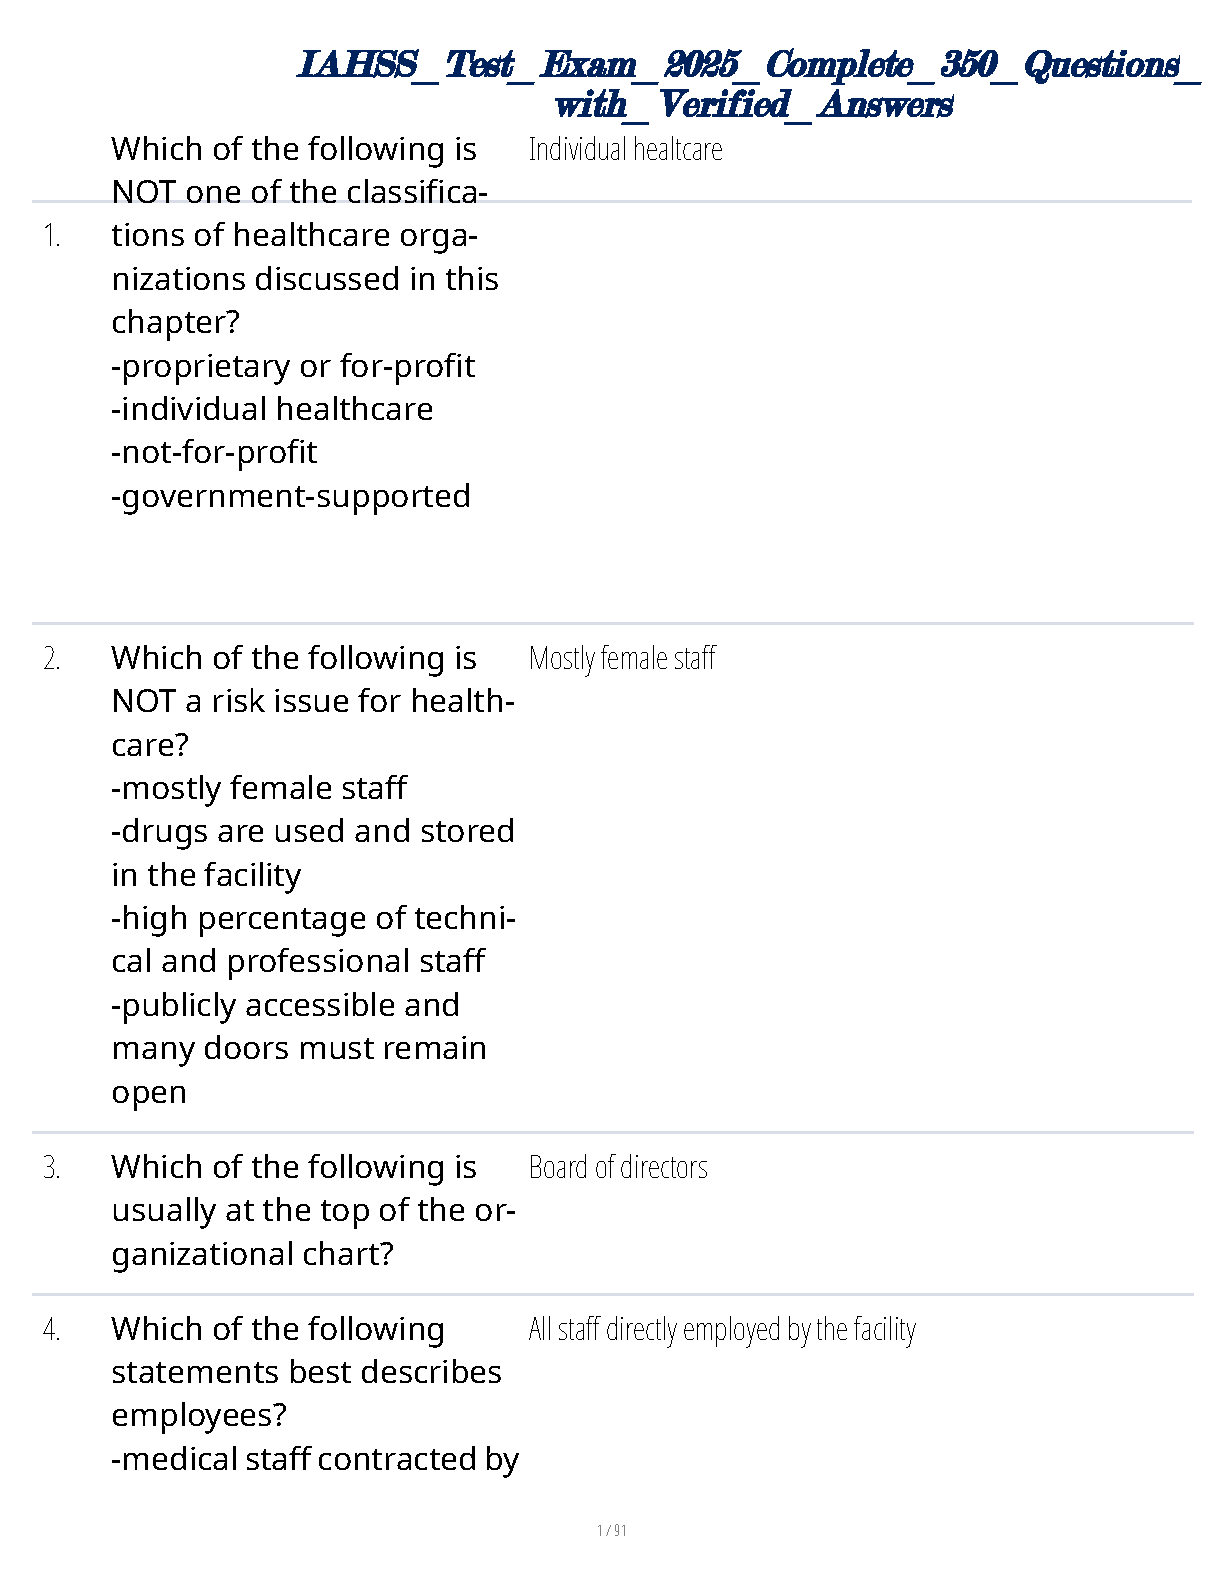Click the answer 'Board of directors'
The height and width of the screenshot is (1584, 1224).
pos(618,1168)
